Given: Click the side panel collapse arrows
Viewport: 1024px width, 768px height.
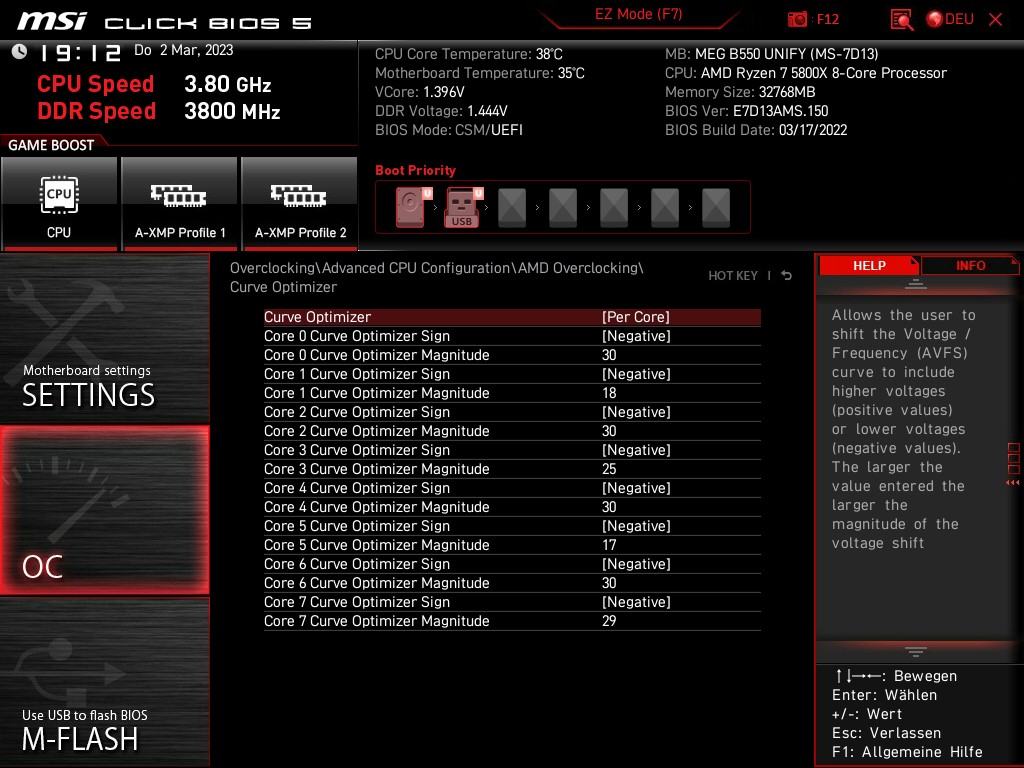Looking at the screenshot, I should coord(1013,483).
